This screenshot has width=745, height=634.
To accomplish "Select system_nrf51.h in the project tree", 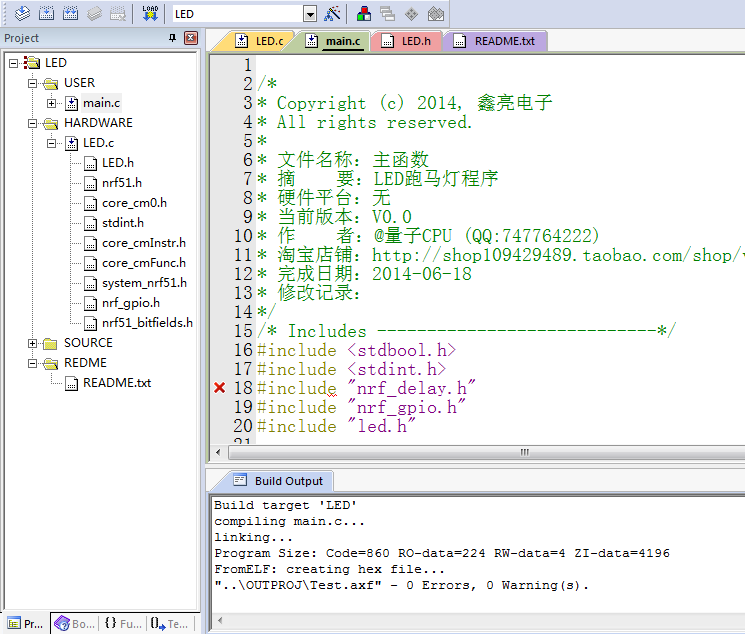I will coord(144,283).
